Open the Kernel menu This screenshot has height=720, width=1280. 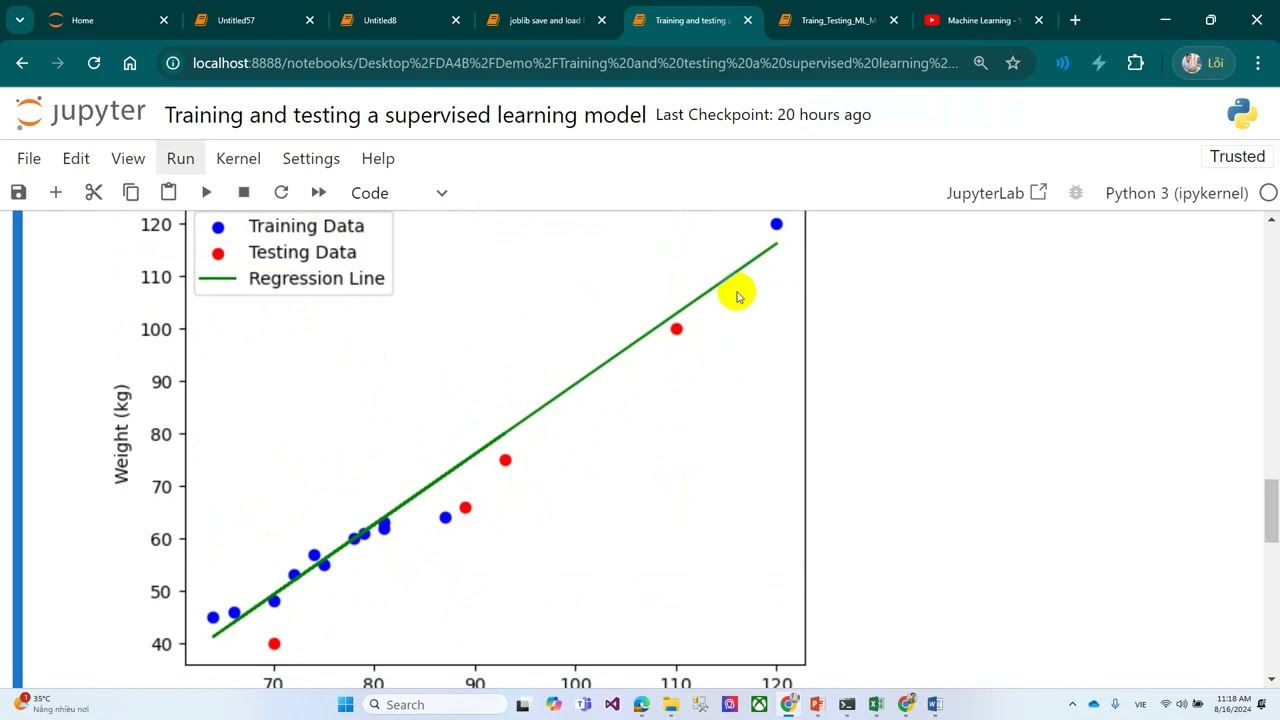tap(238, 158)
